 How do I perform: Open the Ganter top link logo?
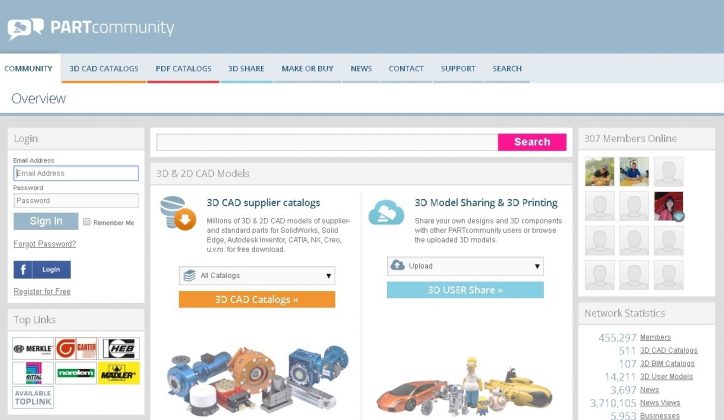(76, 348)
